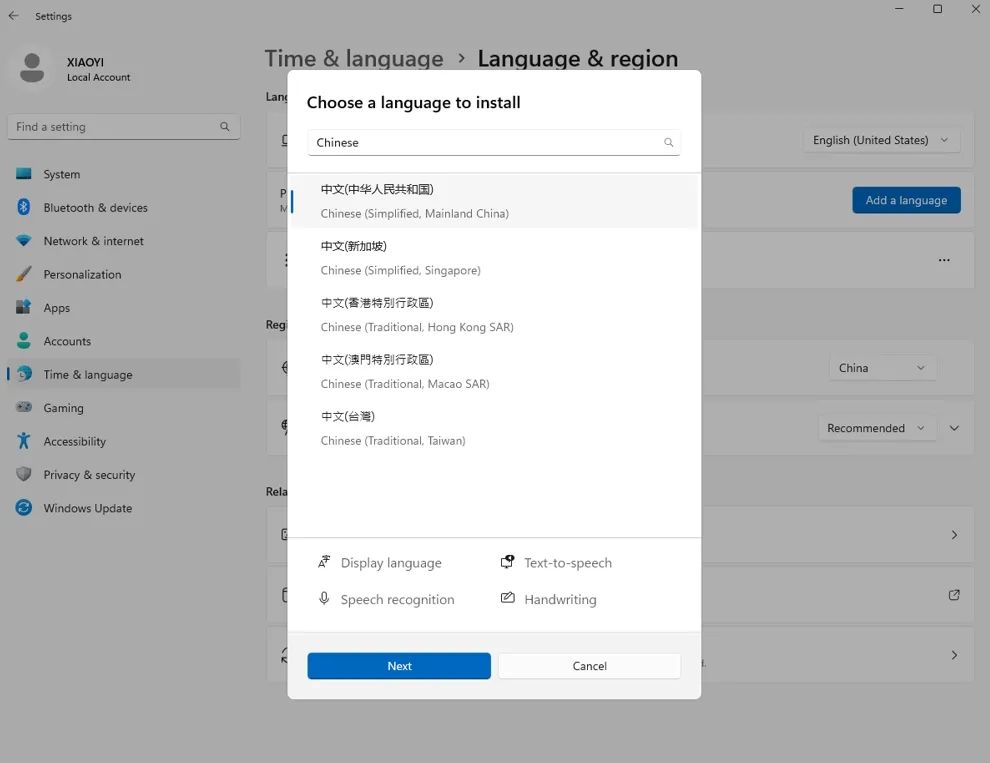990x763 pixels.
Task: Open last related settings row chevron
Action: point(954,655)
